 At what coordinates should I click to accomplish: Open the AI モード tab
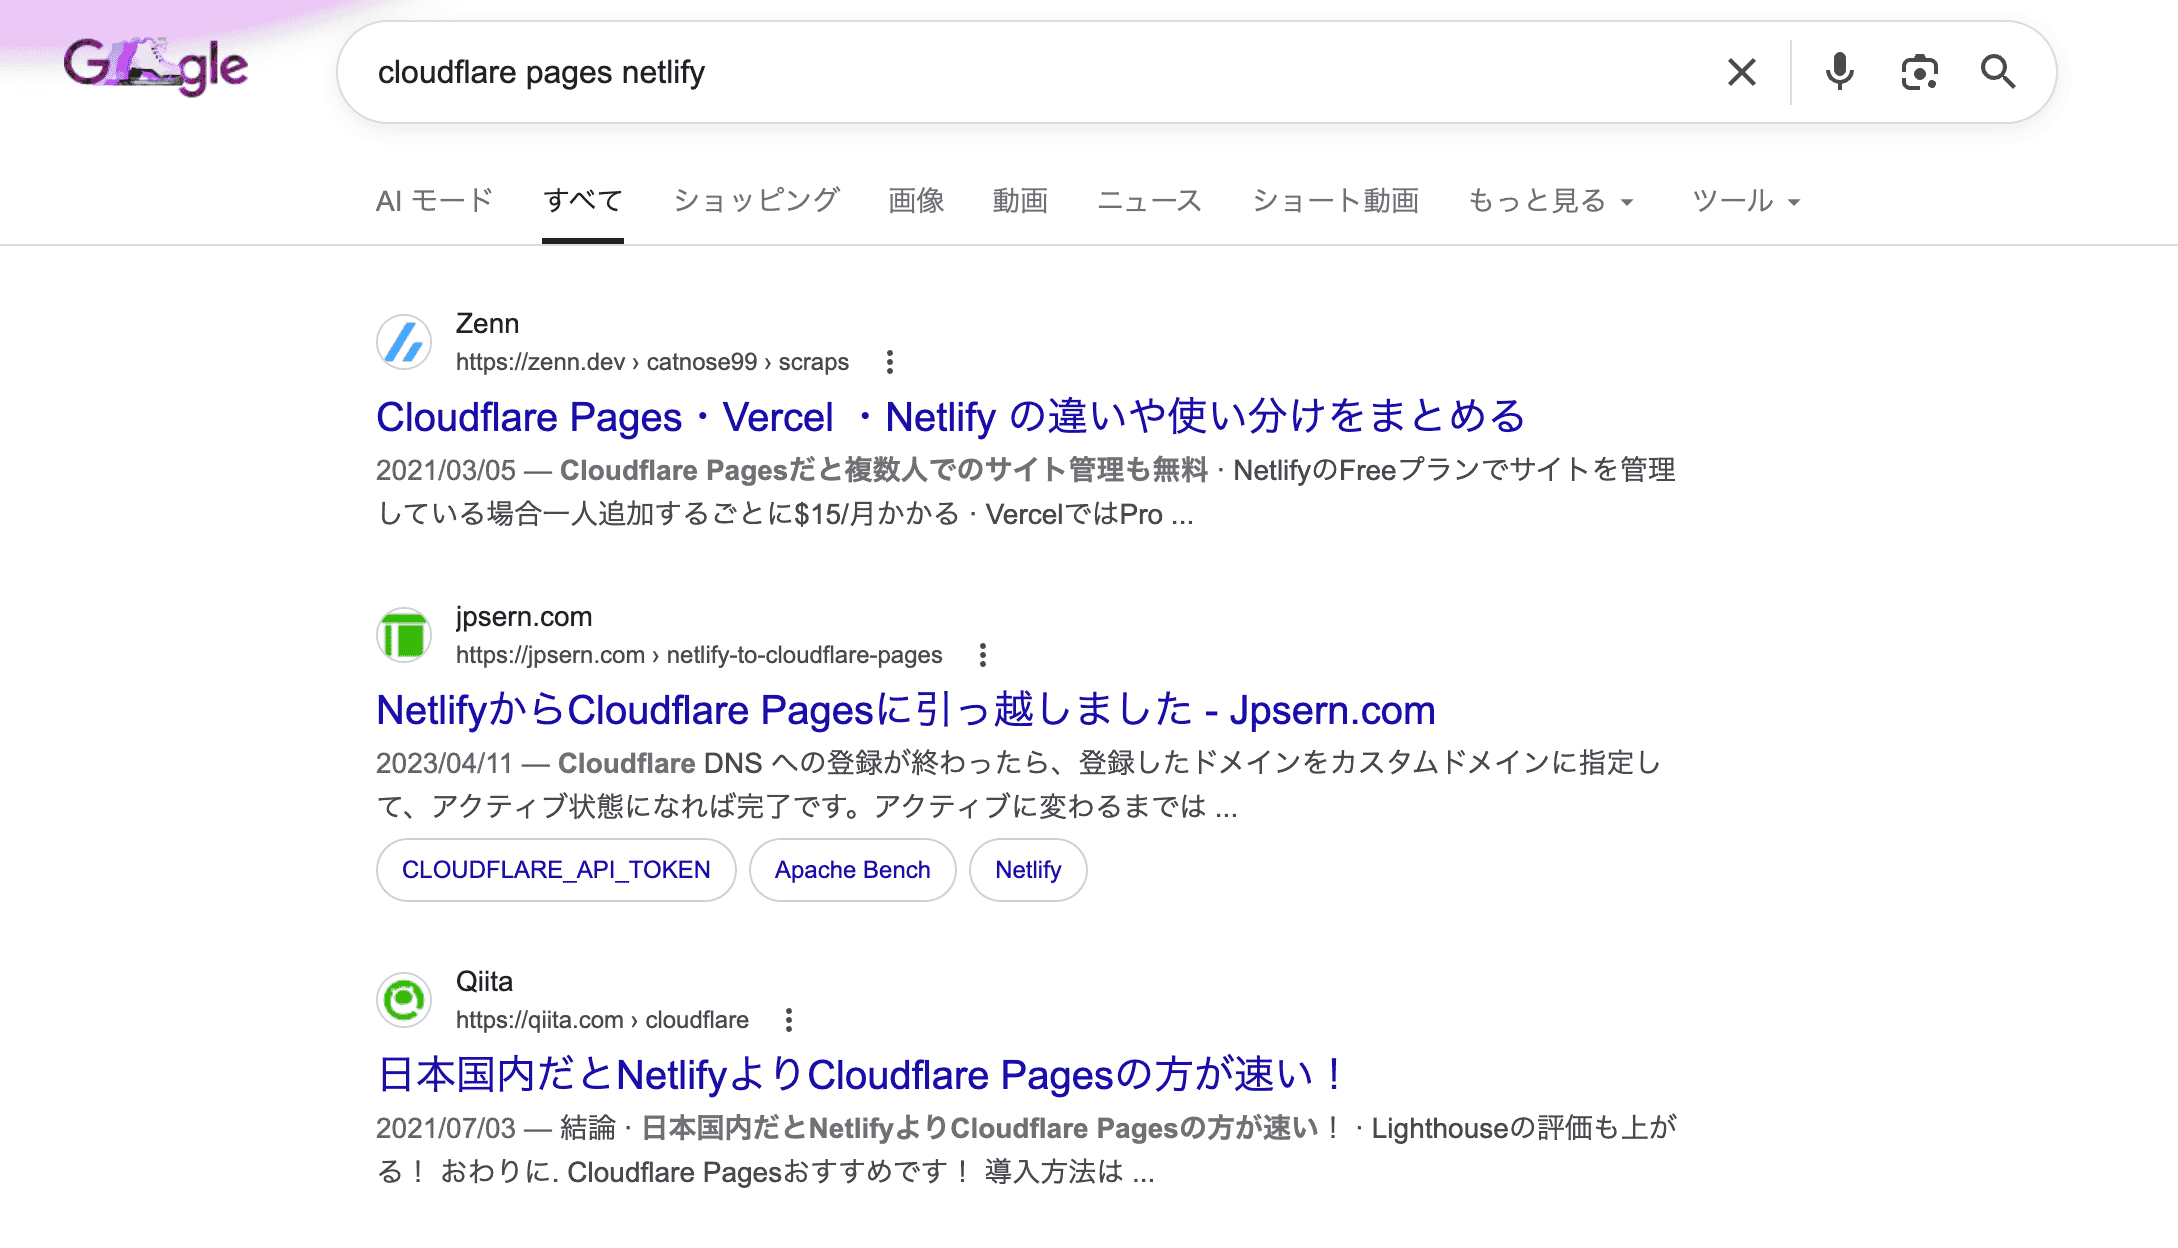(434, 200)
